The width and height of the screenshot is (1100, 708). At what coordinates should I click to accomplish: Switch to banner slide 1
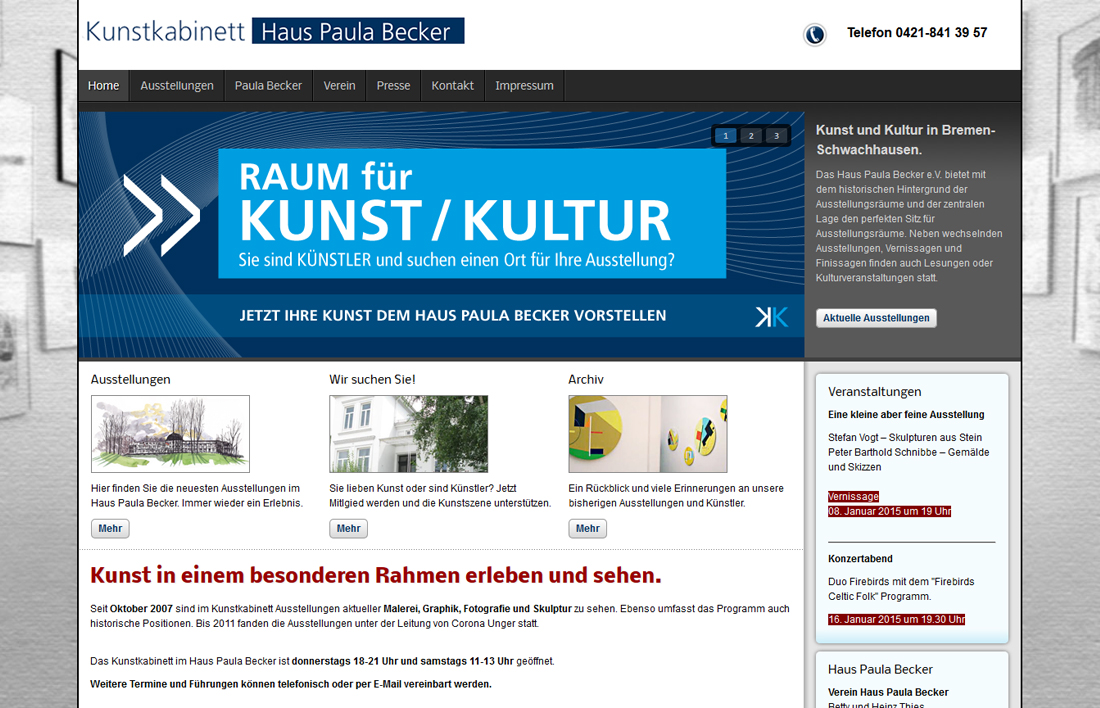(x=725, y=136)
